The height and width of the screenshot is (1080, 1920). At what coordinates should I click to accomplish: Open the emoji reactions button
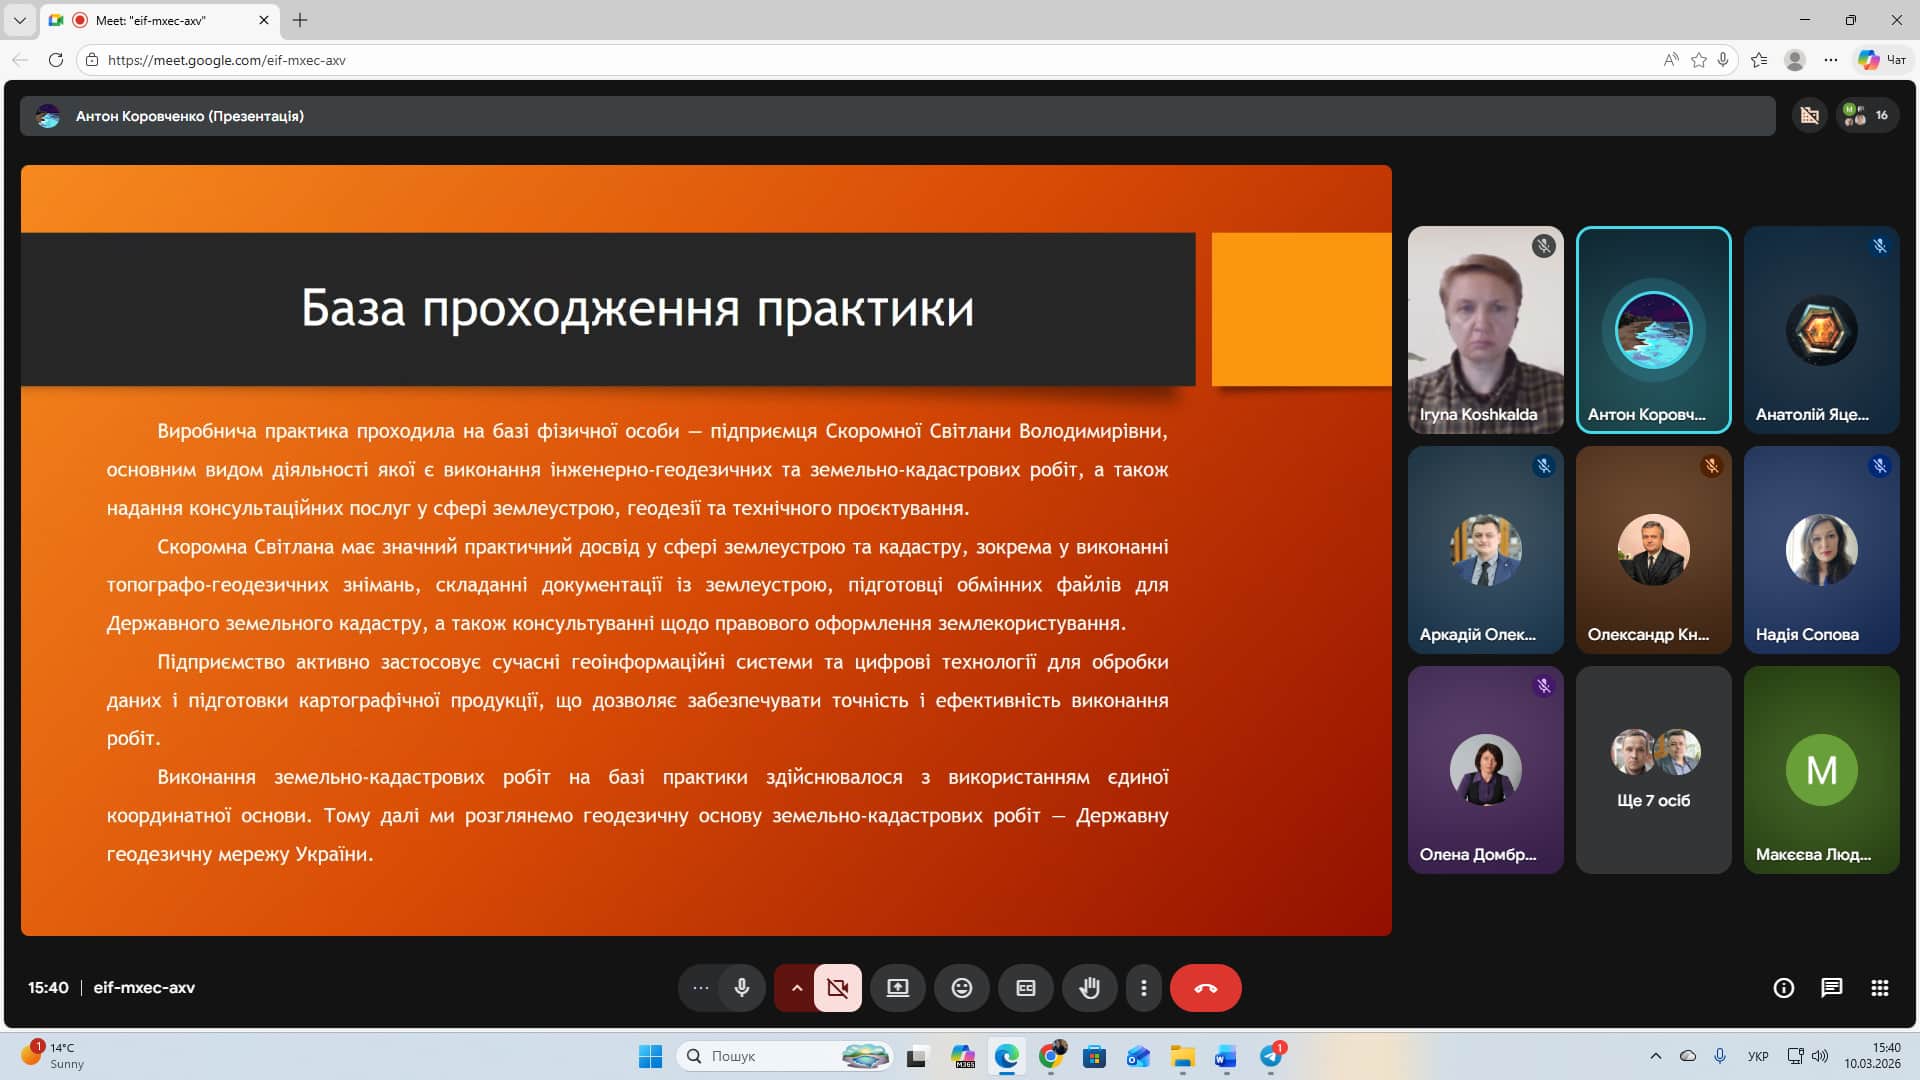click(x=962, y=988)
